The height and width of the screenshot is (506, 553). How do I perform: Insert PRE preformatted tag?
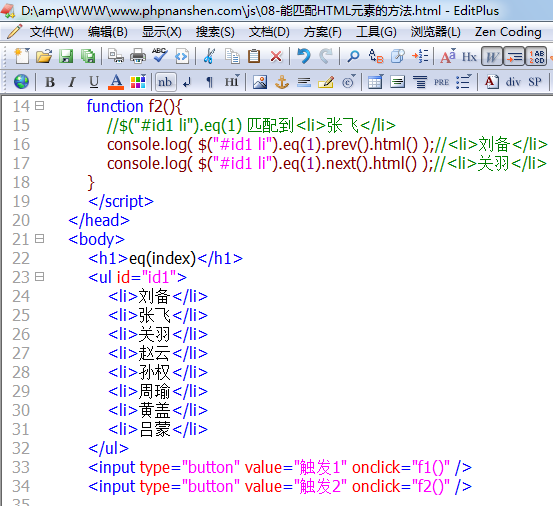[442, 82]
